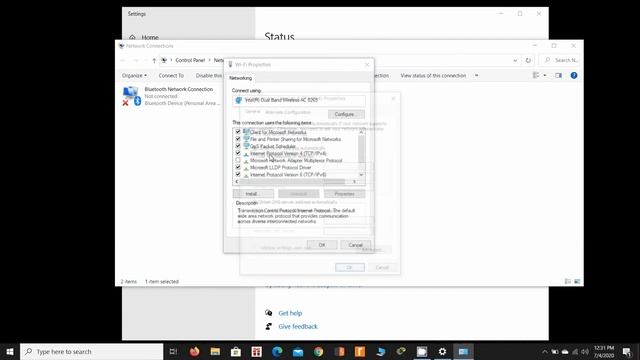
Task: Expand the address bar history dropdown
Action: click(x=515, y=60)
